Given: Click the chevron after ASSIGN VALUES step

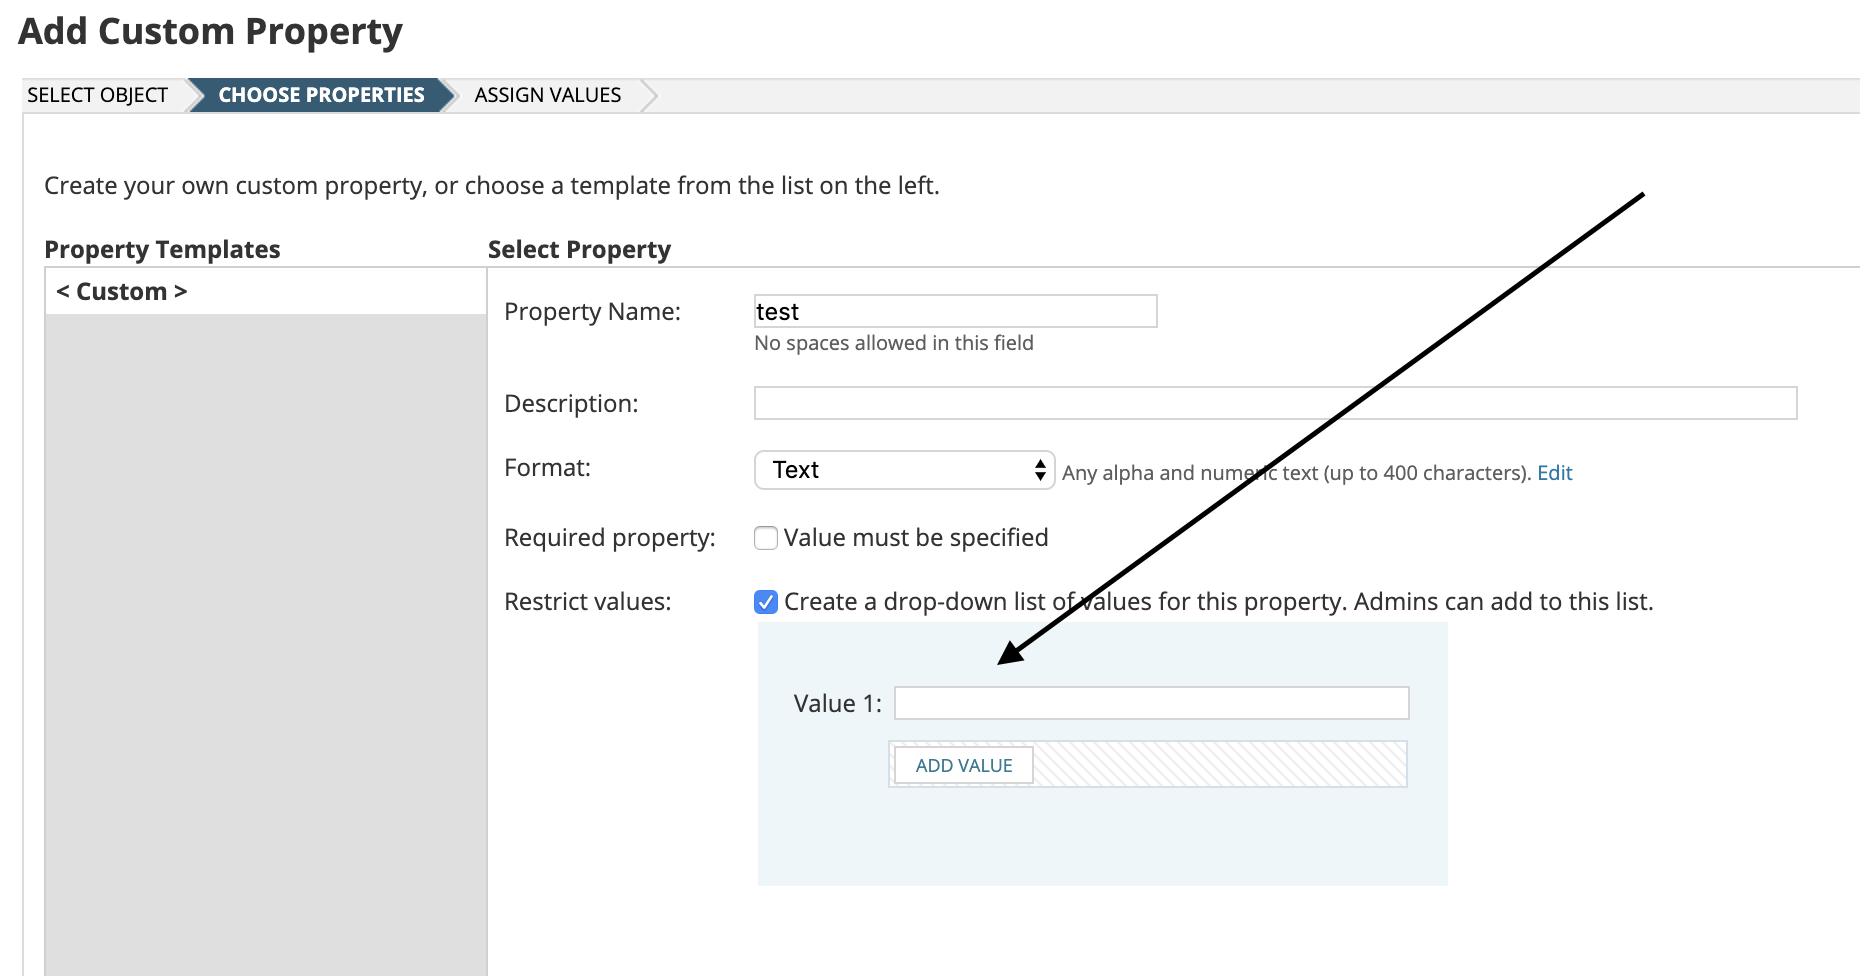Looking at the screenshot, I should [649, 95].
